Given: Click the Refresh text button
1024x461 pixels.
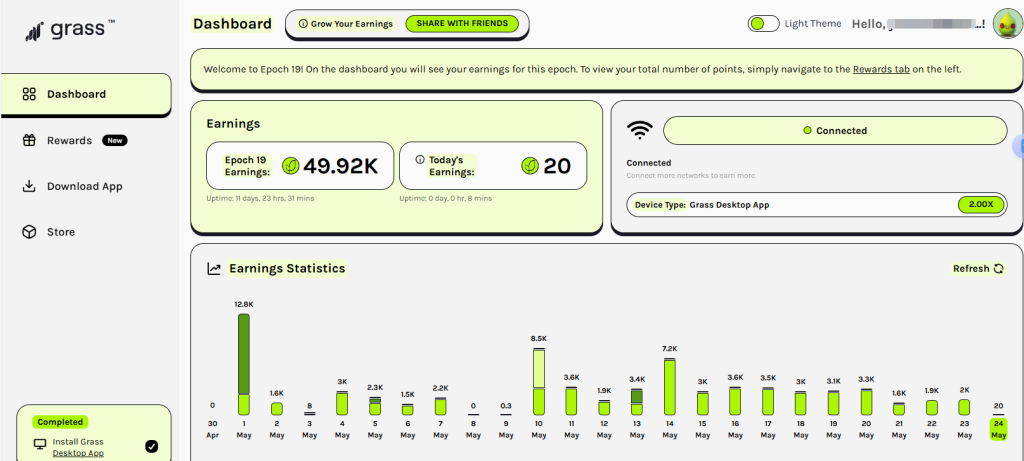Looking at the screenshot, I should [x=971, y=268].
